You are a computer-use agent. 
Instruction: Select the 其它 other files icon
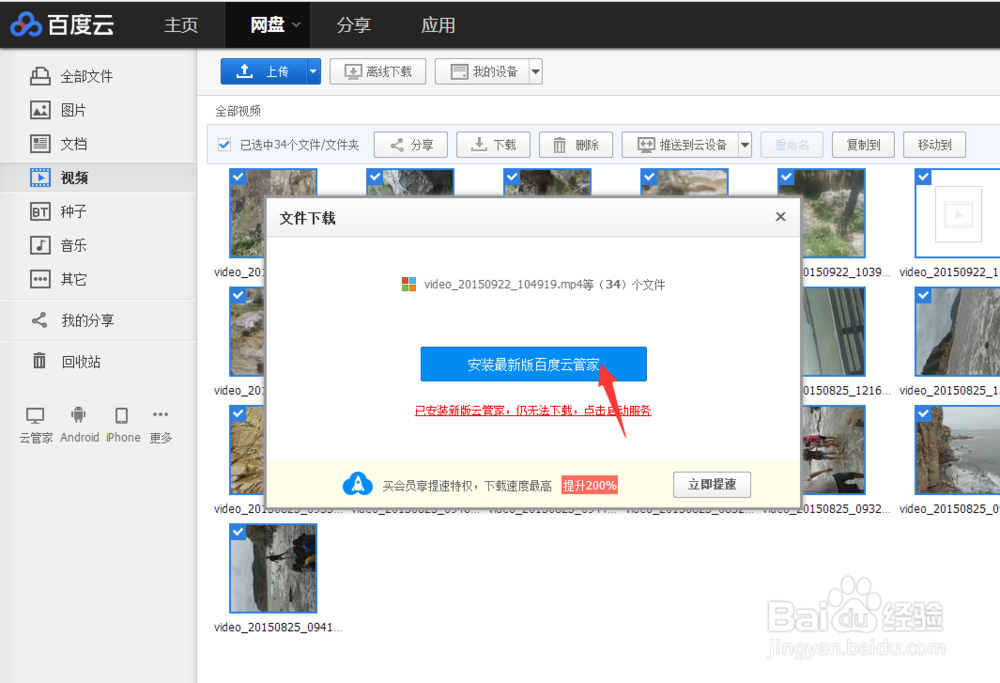click(x=40, y=279)
